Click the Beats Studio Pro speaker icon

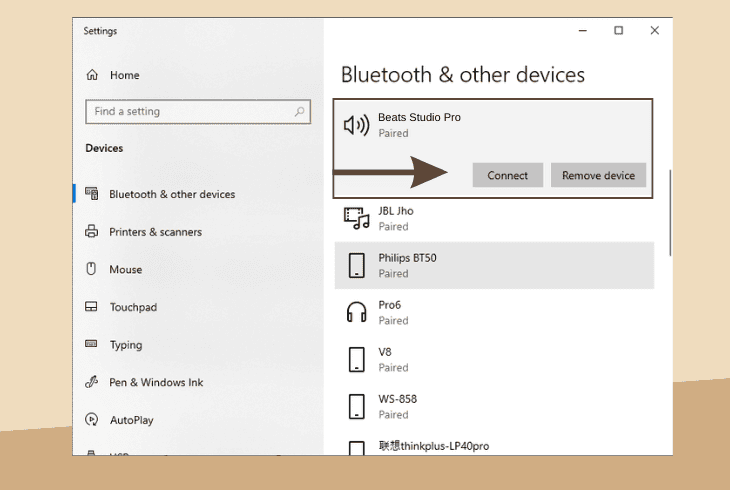357,125
